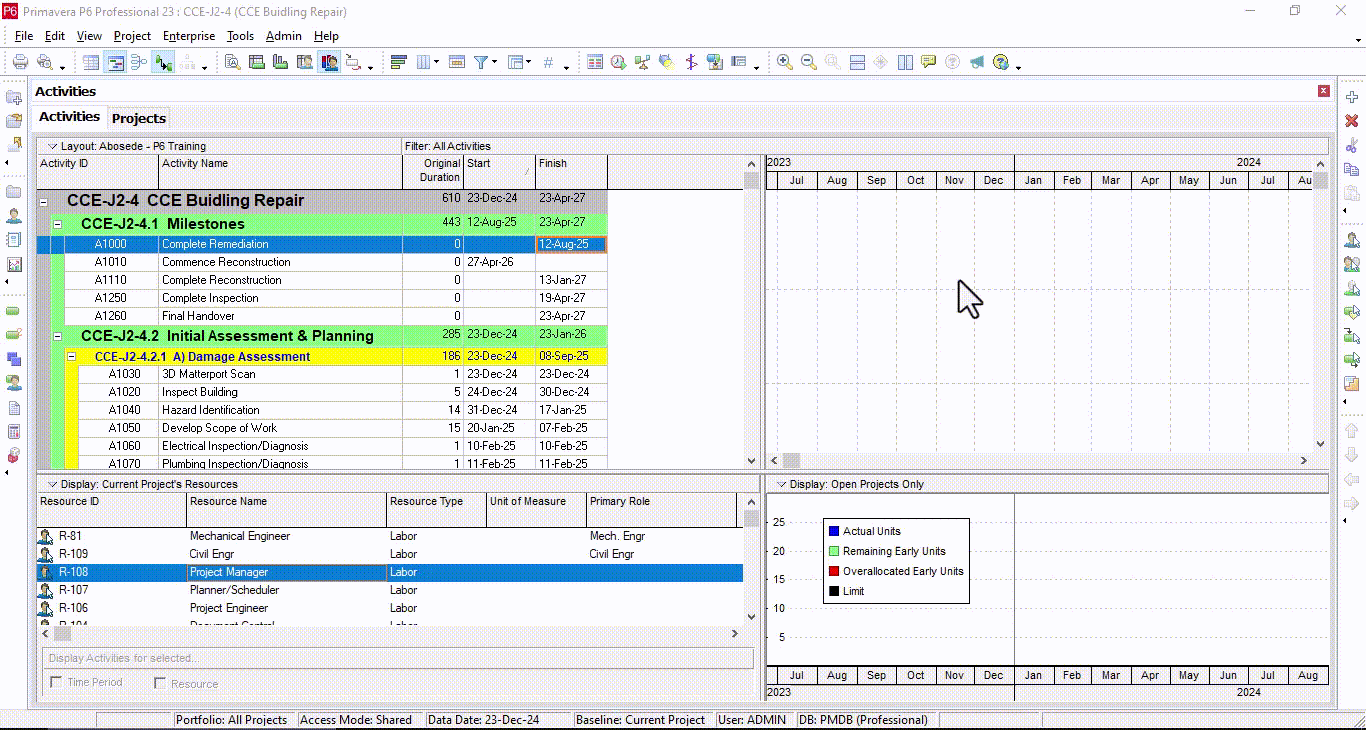Screen dimensions: 1366x730
Task: Sort by the Original Duration column header
Action: 433,170
